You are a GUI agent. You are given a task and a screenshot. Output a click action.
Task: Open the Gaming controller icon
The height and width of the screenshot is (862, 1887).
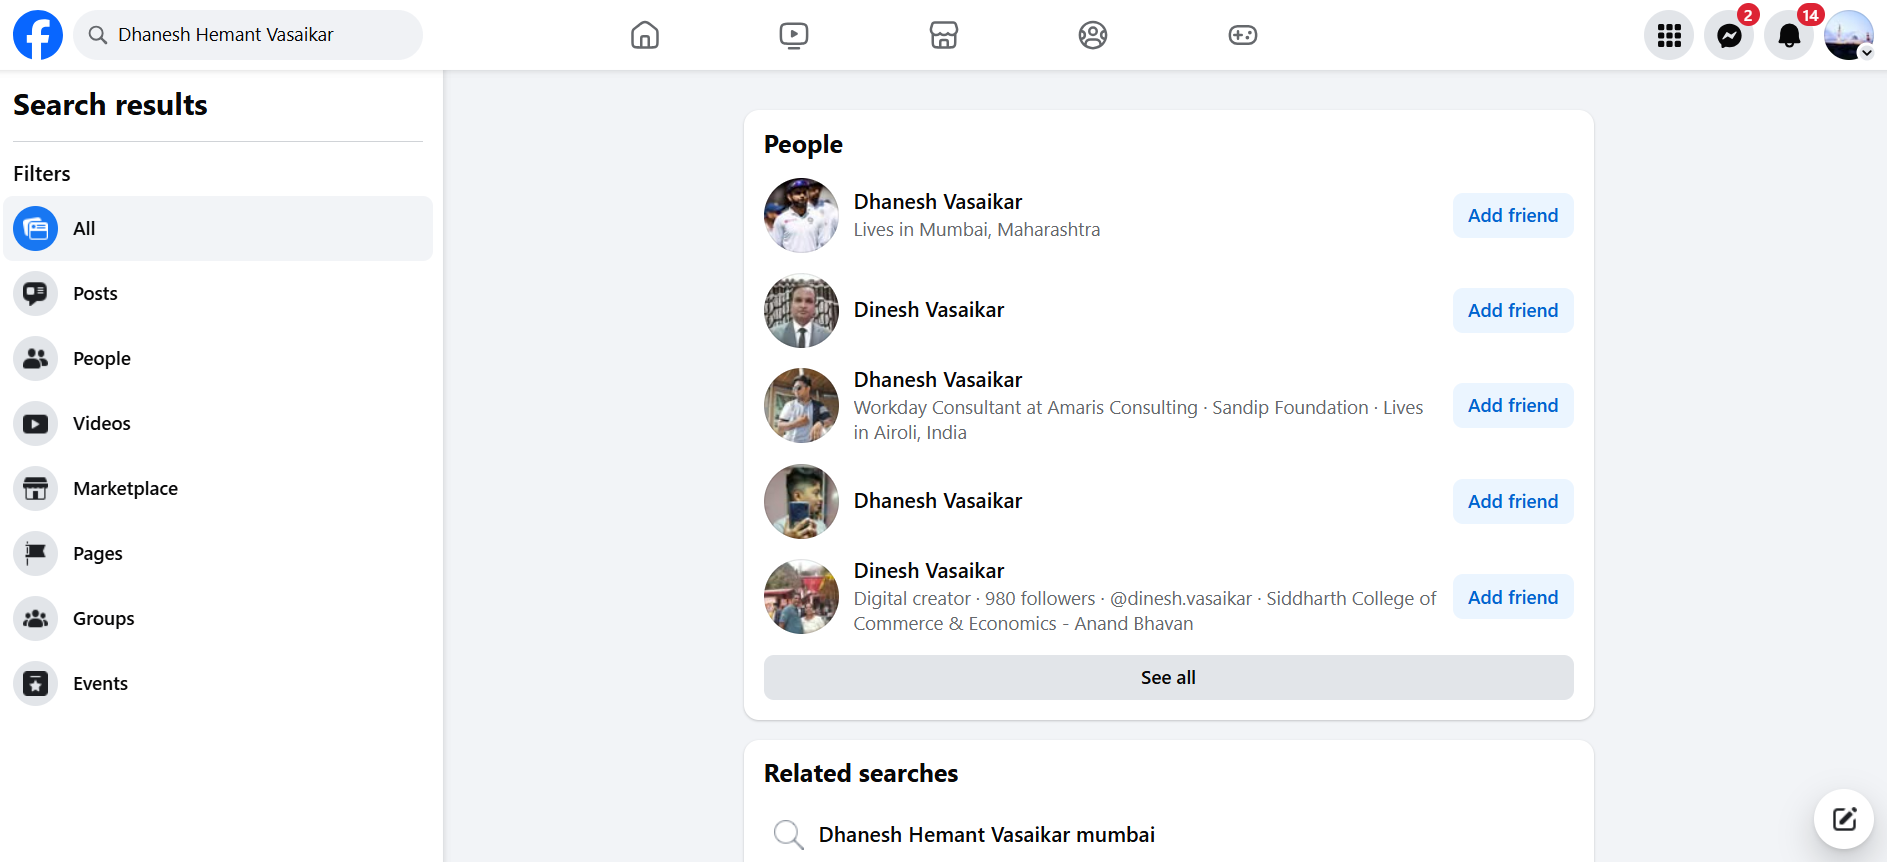click(x=1242, y=35)
